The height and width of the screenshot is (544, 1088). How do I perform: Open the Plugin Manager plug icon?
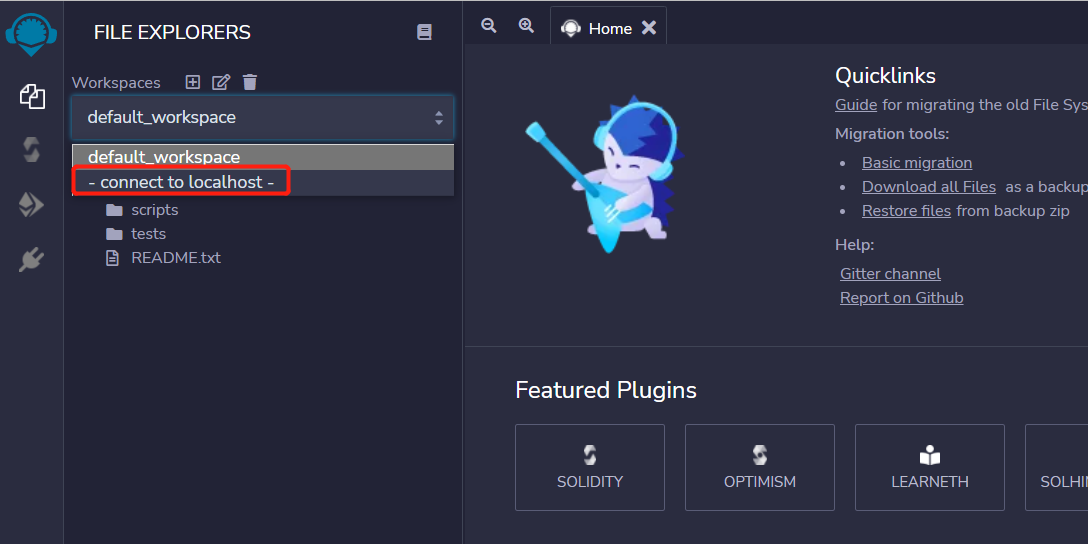click(x=32, y=260)
